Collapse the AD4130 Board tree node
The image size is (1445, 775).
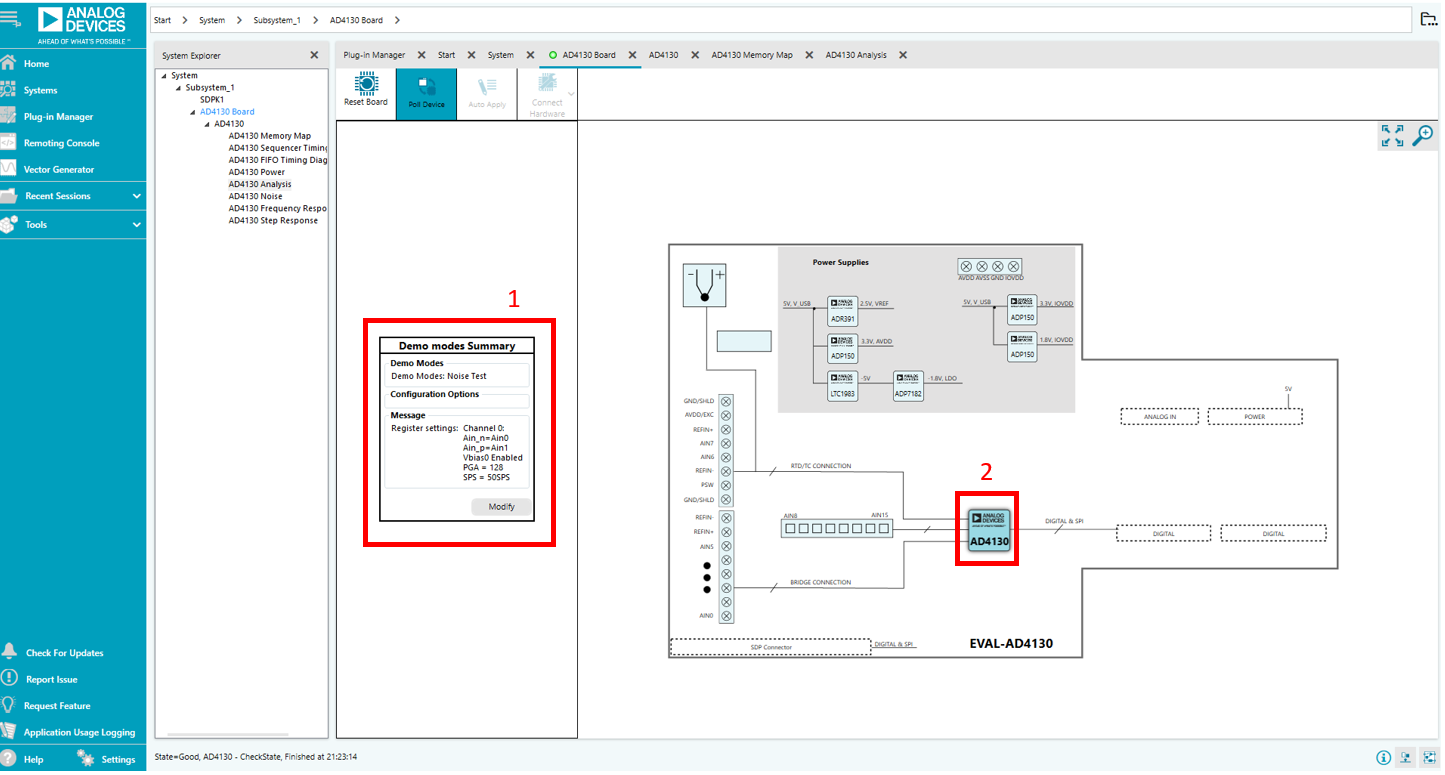click(x=192, y=112)
